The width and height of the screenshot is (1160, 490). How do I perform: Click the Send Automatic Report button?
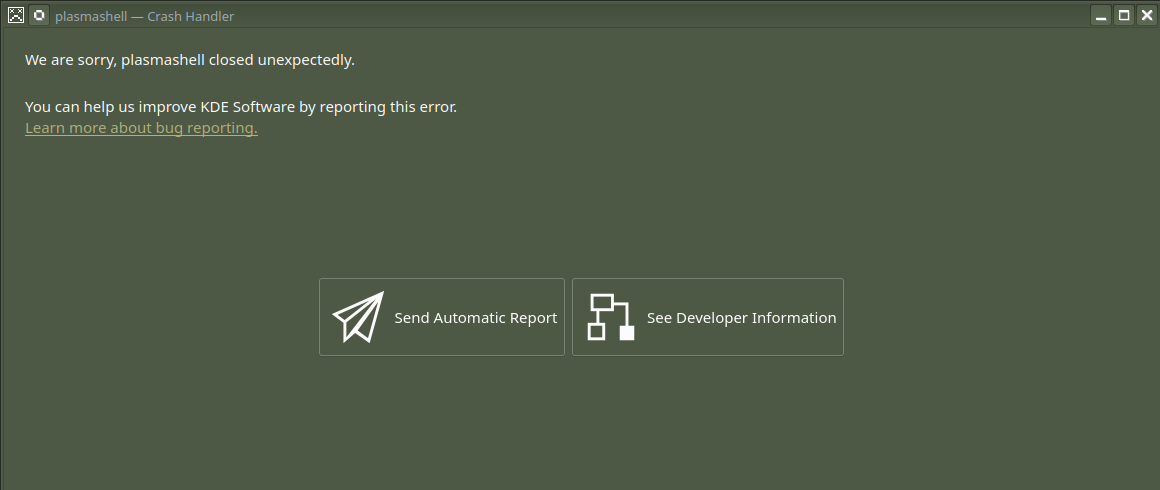[442, 317]
